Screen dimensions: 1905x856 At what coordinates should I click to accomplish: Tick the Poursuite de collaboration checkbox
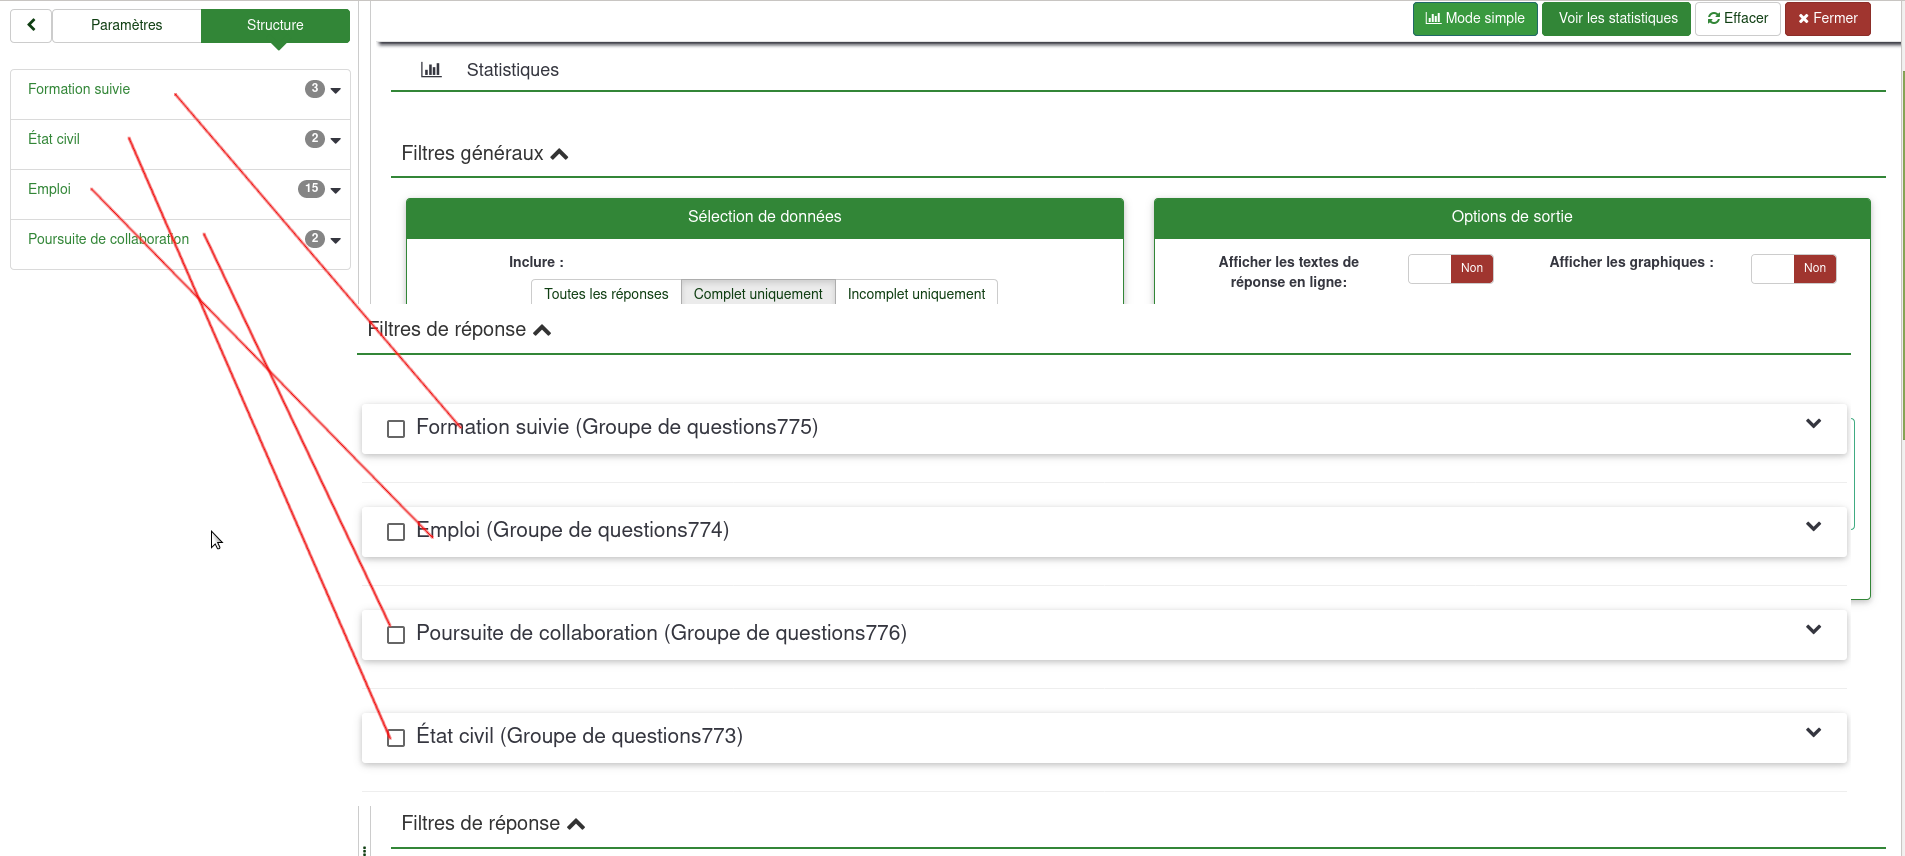(396, 635)
